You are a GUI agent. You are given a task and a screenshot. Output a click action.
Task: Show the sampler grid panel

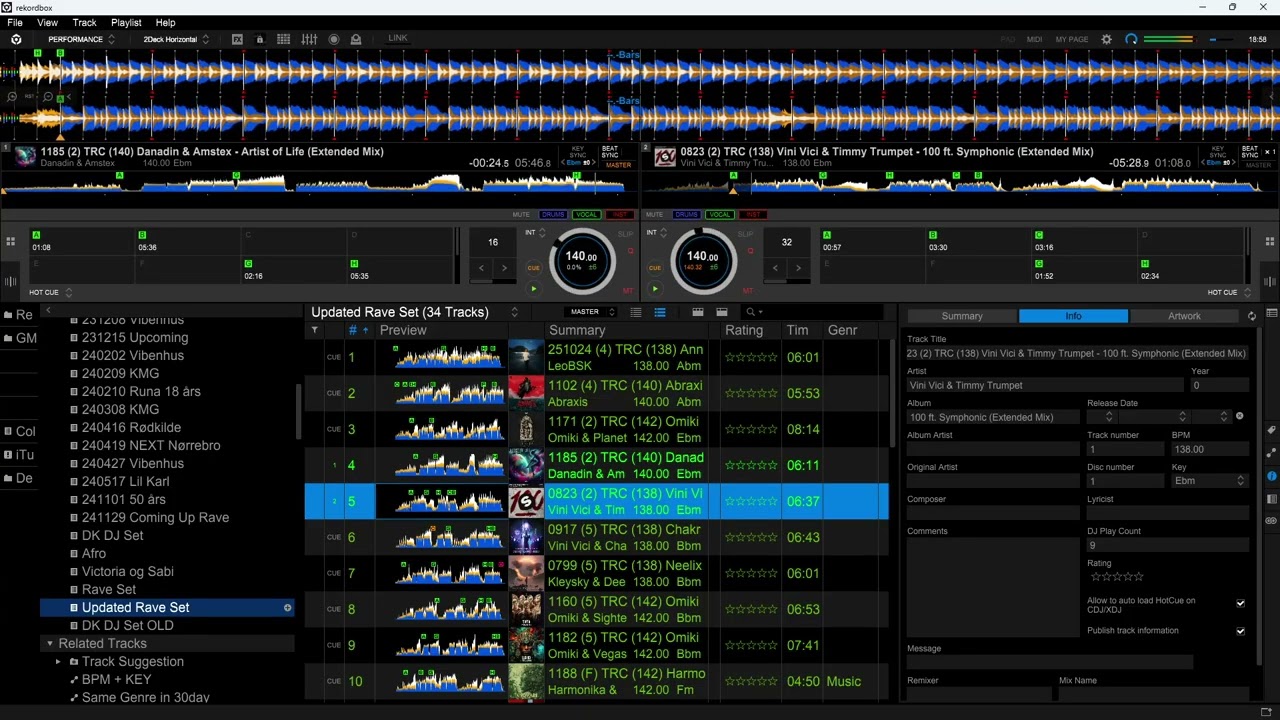click(x=284, y=39)
